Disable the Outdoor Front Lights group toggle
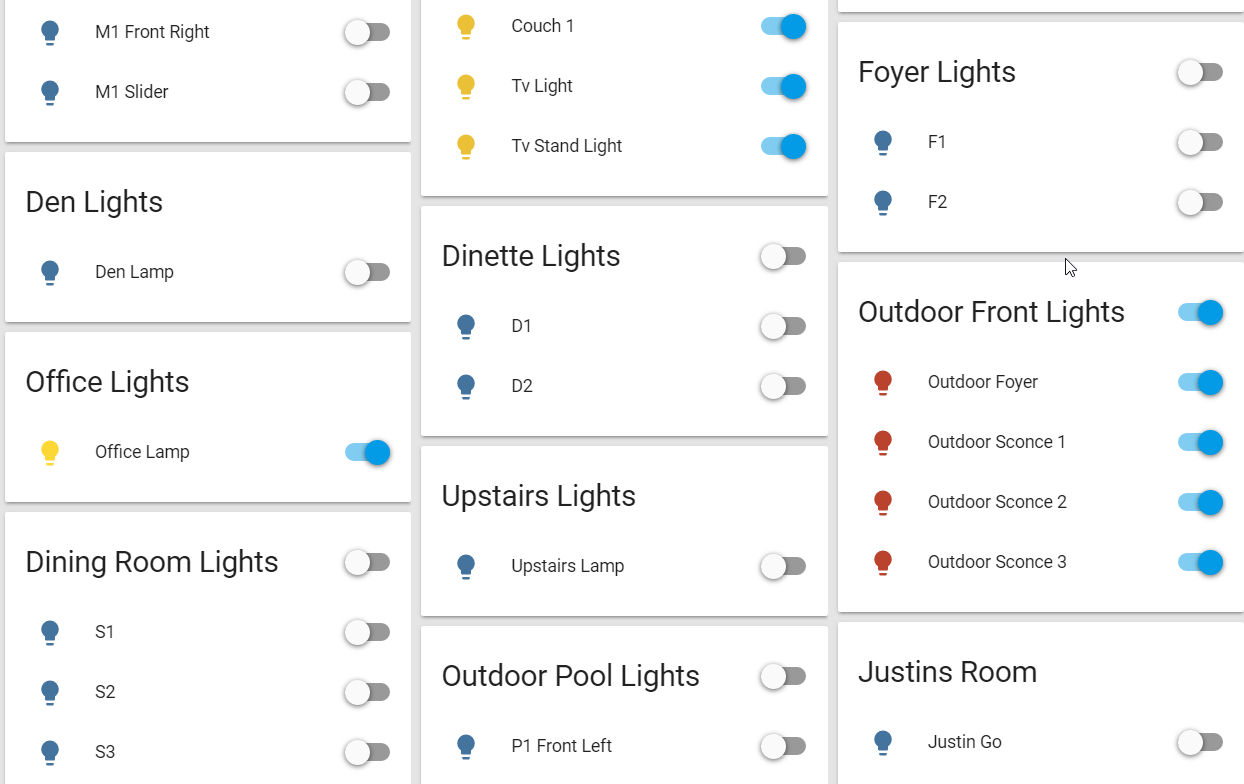The width and height of the screenshot is (1244, 784). point(1200,312)
